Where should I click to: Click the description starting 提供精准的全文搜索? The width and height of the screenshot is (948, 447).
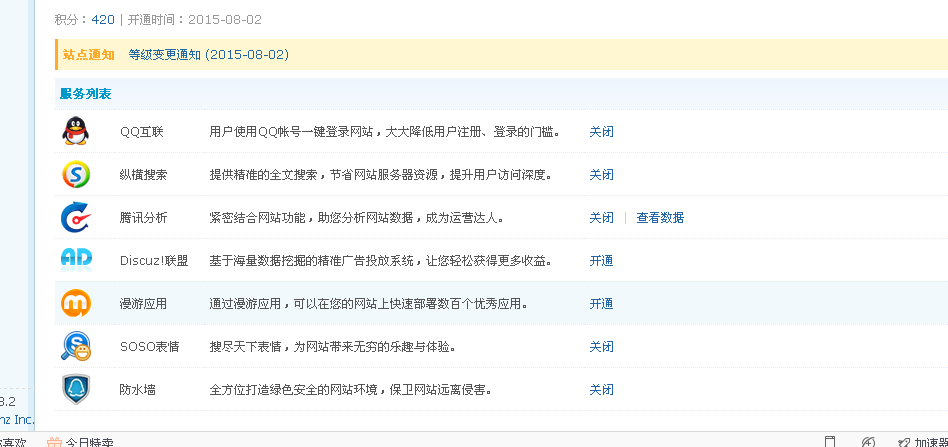coord(381,175)
